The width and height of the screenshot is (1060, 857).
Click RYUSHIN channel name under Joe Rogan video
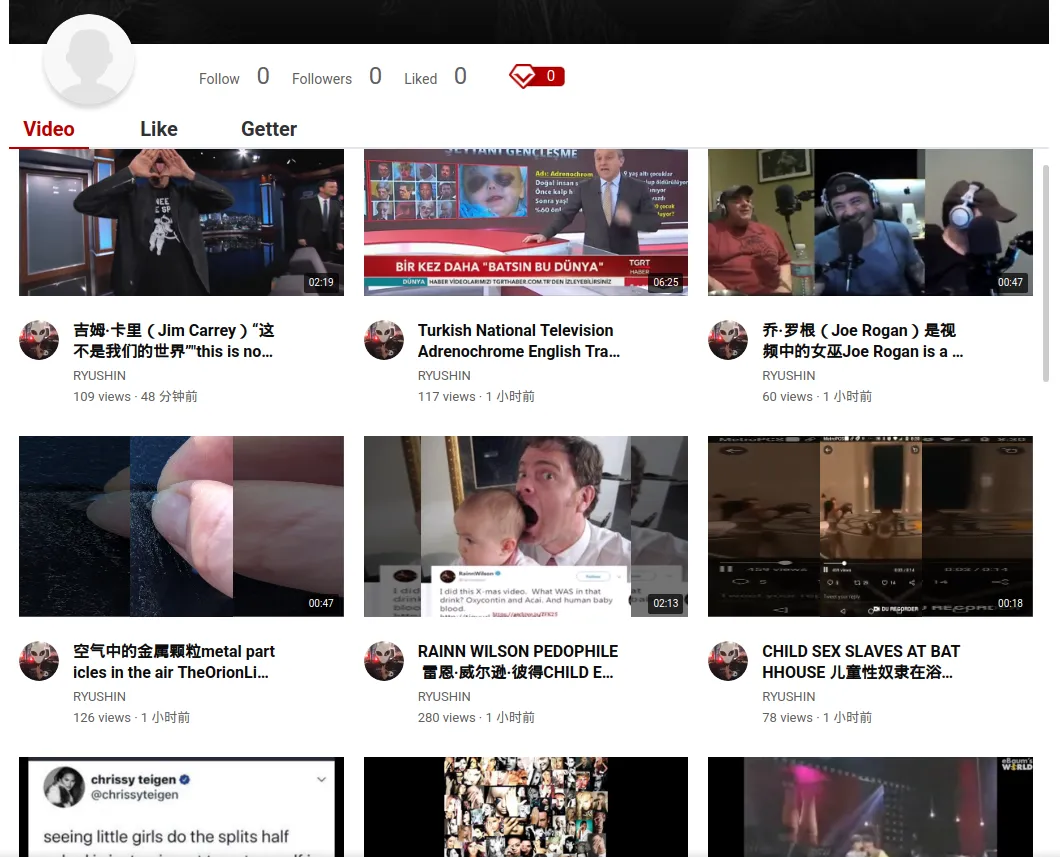point(788,376)
